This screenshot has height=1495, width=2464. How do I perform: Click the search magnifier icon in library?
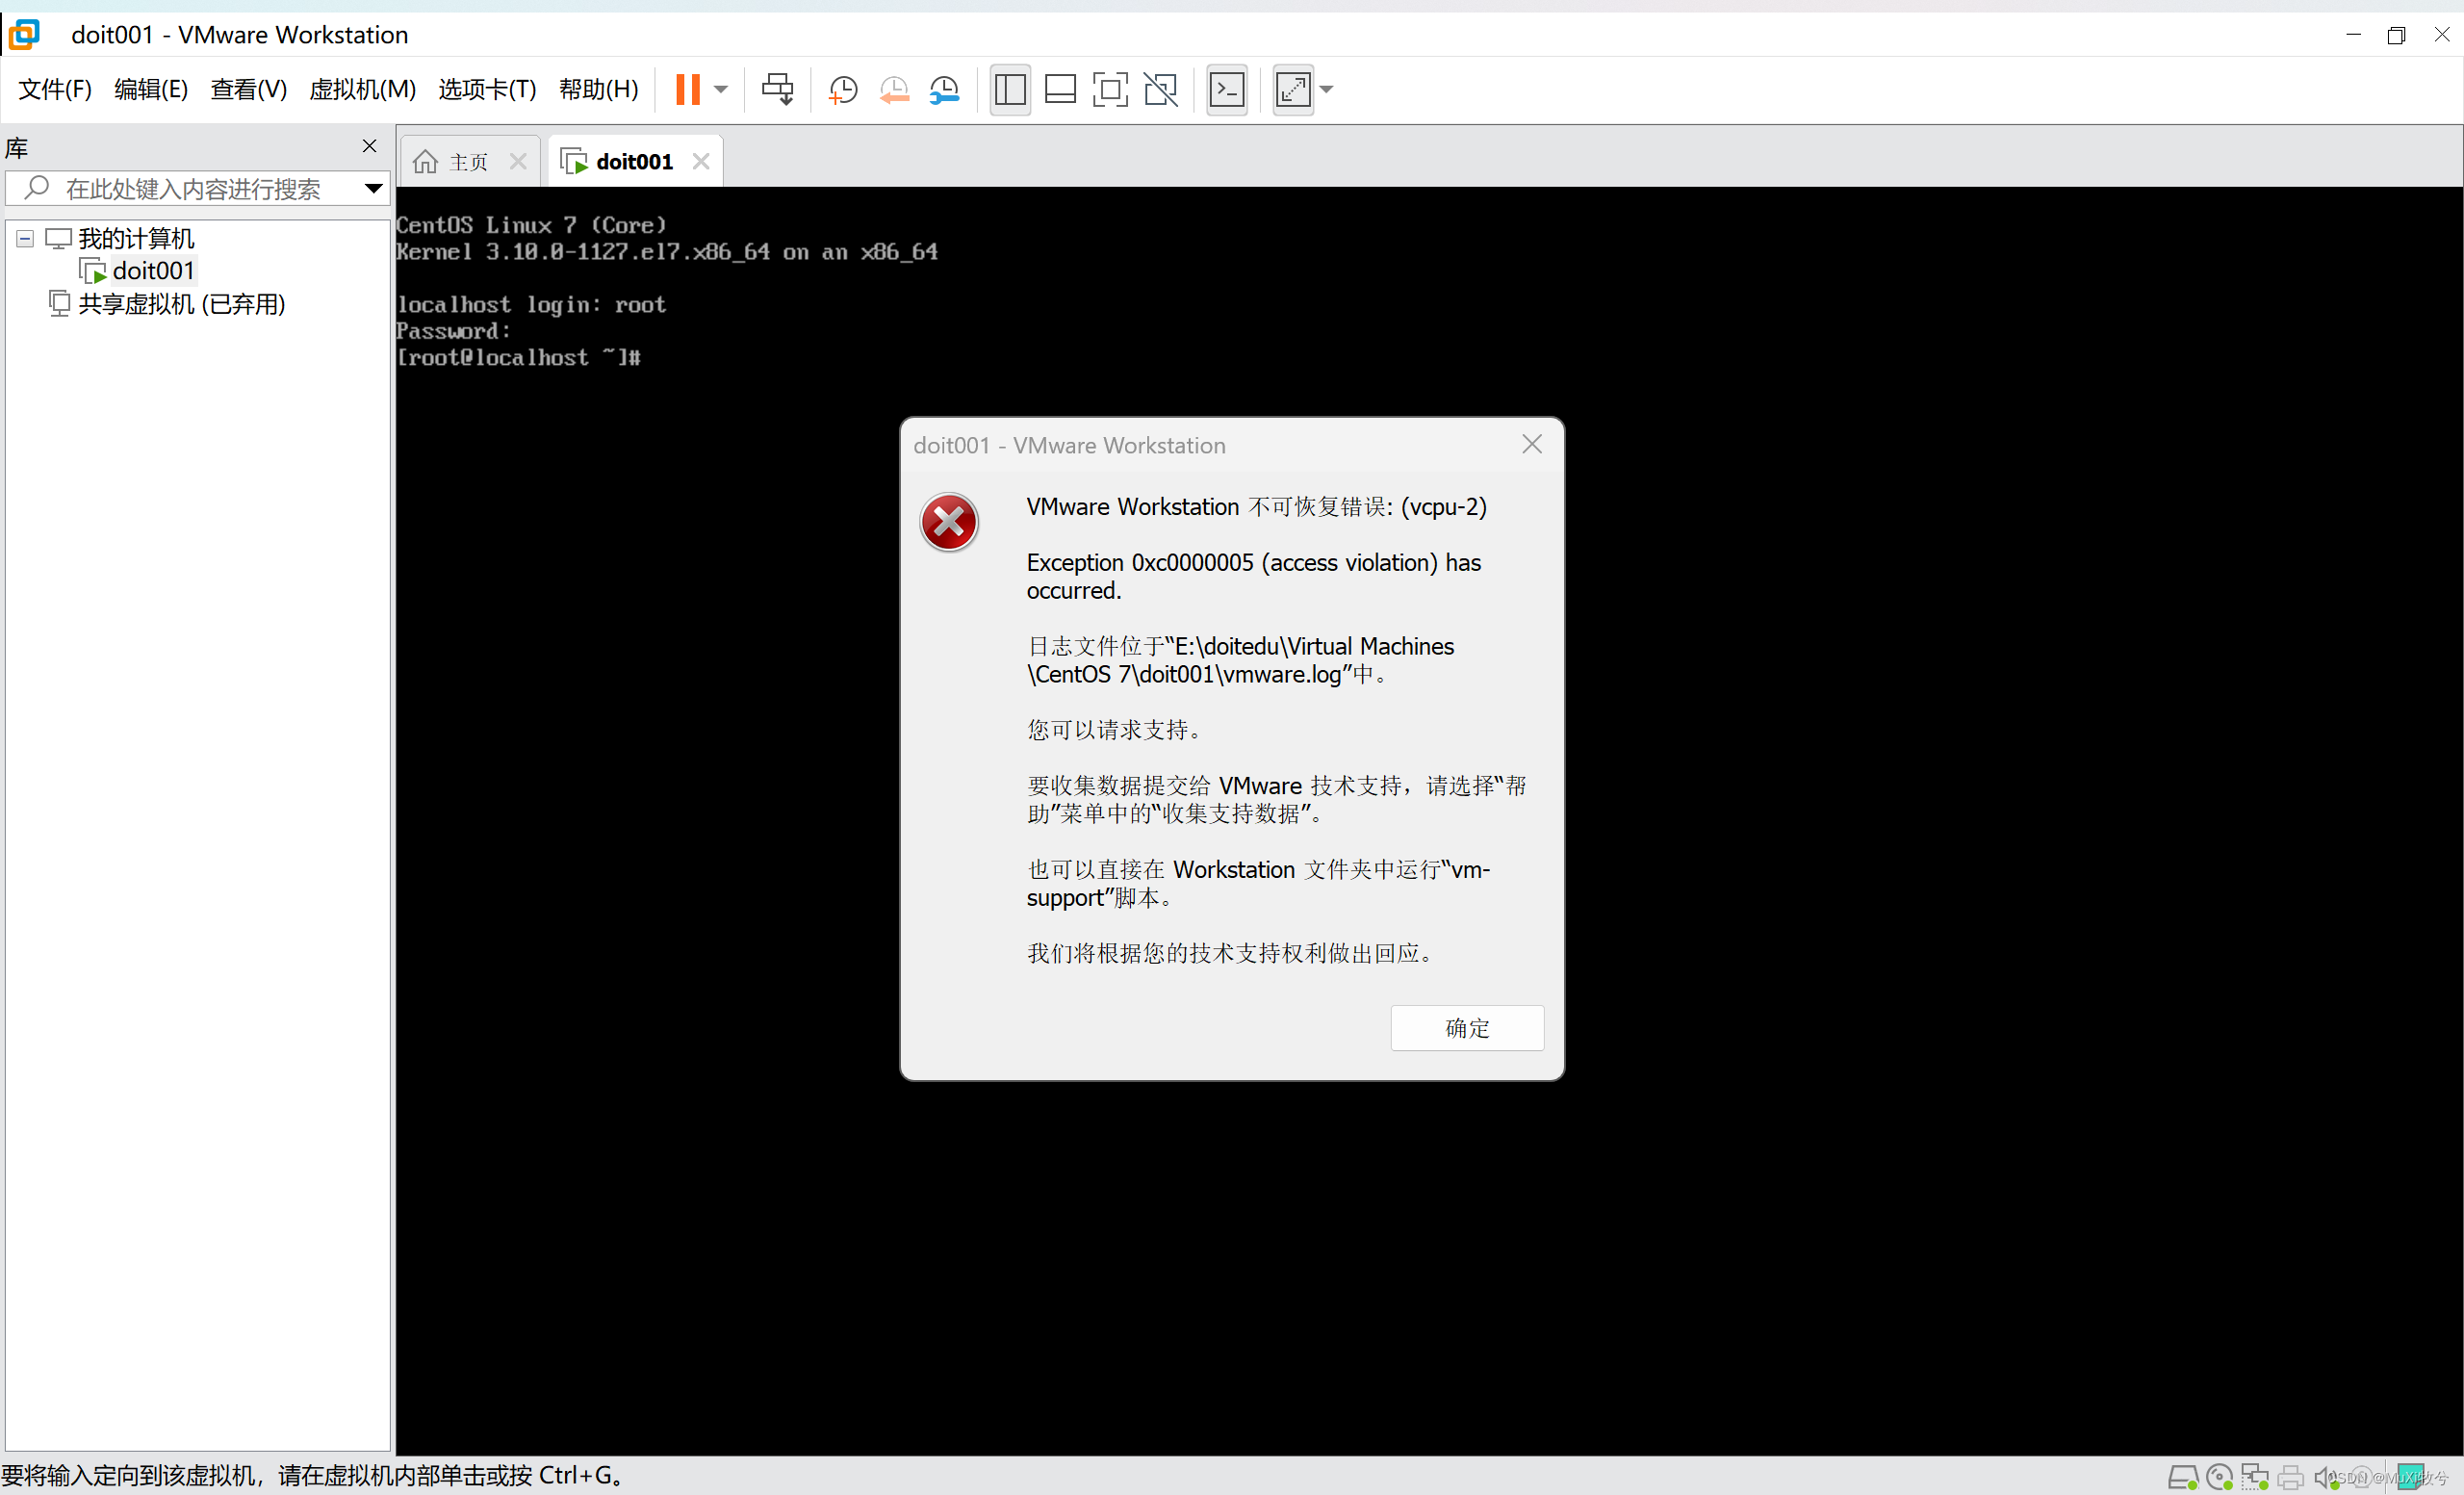37,188
